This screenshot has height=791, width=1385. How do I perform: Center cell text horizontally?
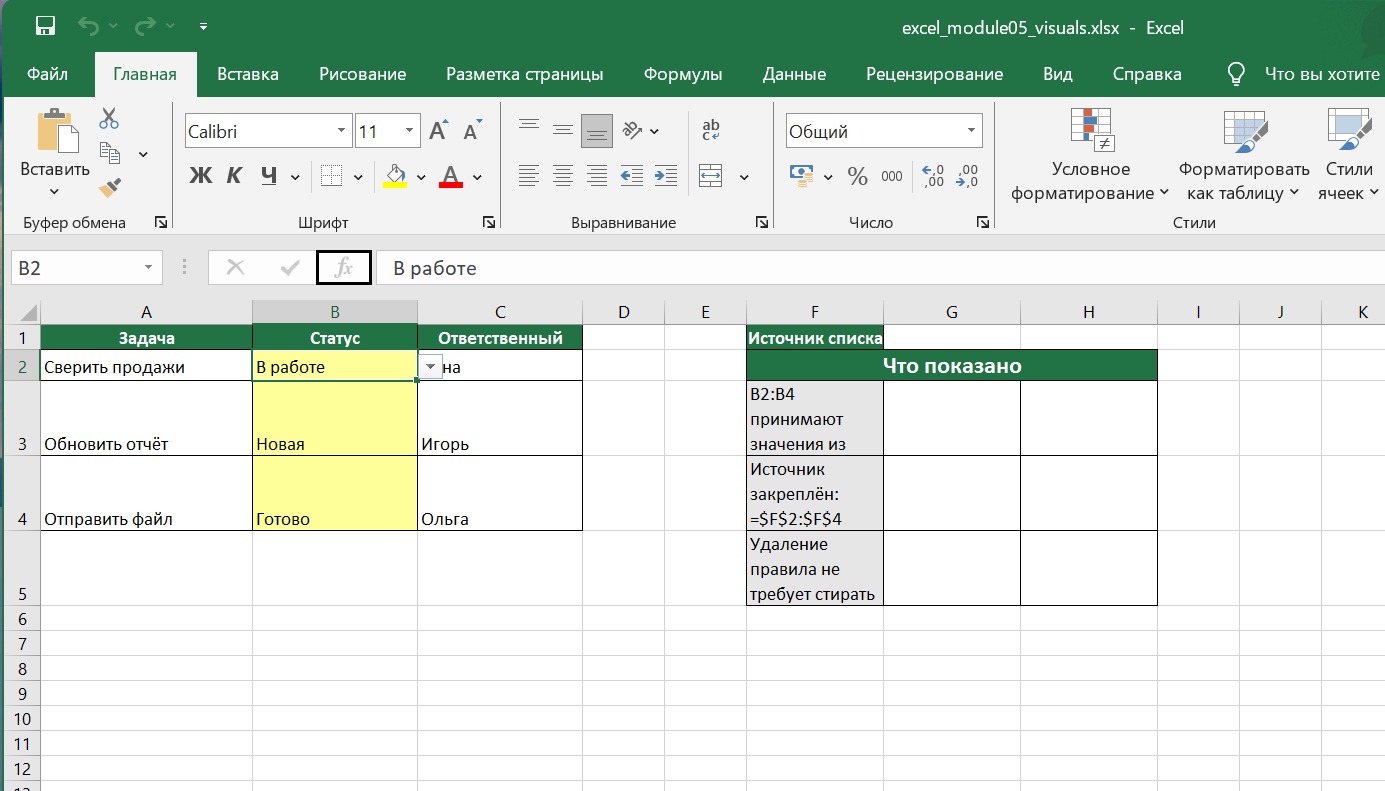[x=563, y=176]
